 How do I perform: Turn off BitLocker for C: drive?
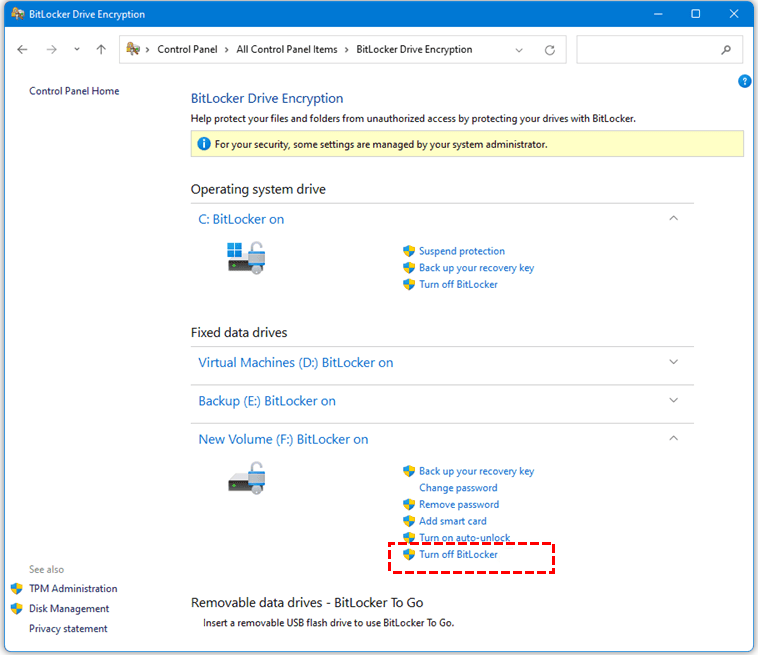[x=458, y=284]
